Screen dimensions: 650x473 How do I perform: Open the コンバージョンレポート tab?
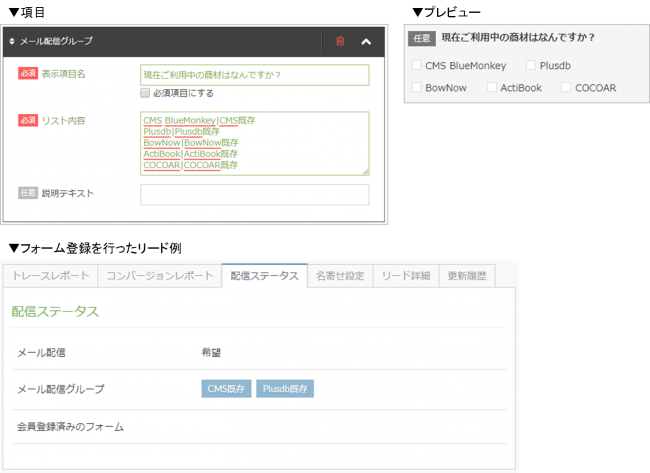[x=160, y=276]
